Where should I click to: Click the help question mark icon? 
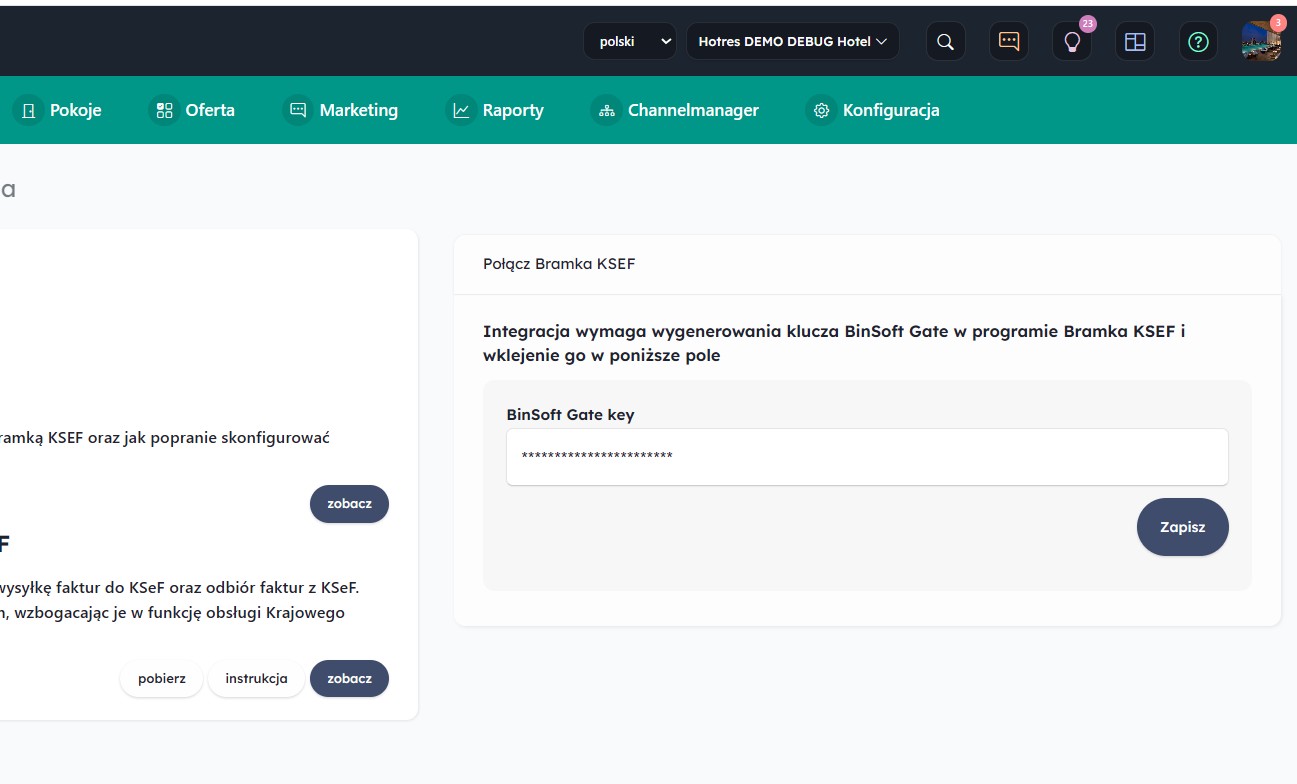tap(1198, 42)
